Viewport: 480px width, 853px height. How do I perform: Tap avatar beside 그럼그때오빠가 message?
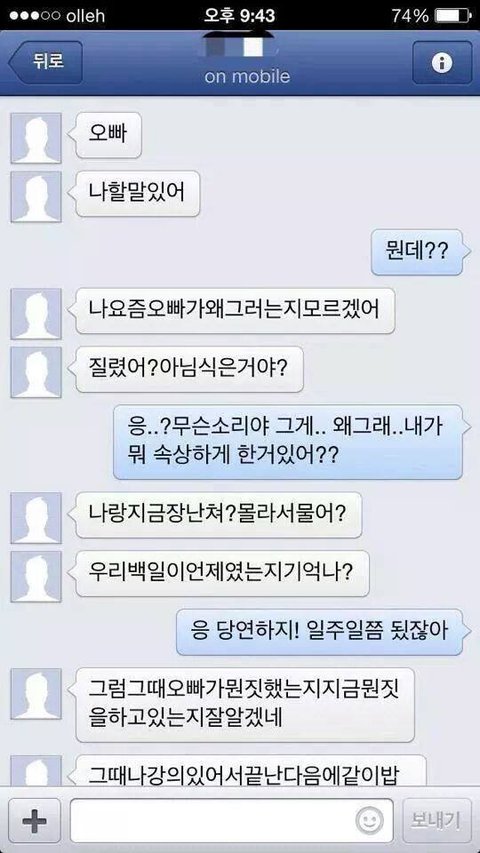[x=36, y=694]
